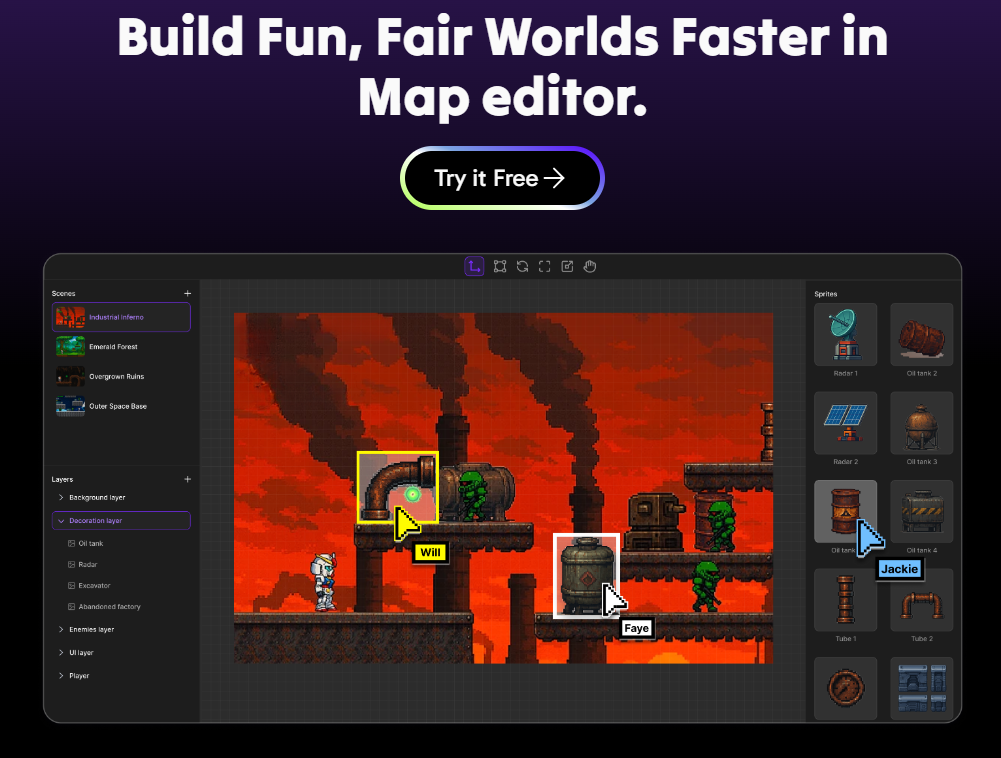Pick the Radar 1 sprite
Screen dimensions: 1001x758
click(x=845, y=335)
